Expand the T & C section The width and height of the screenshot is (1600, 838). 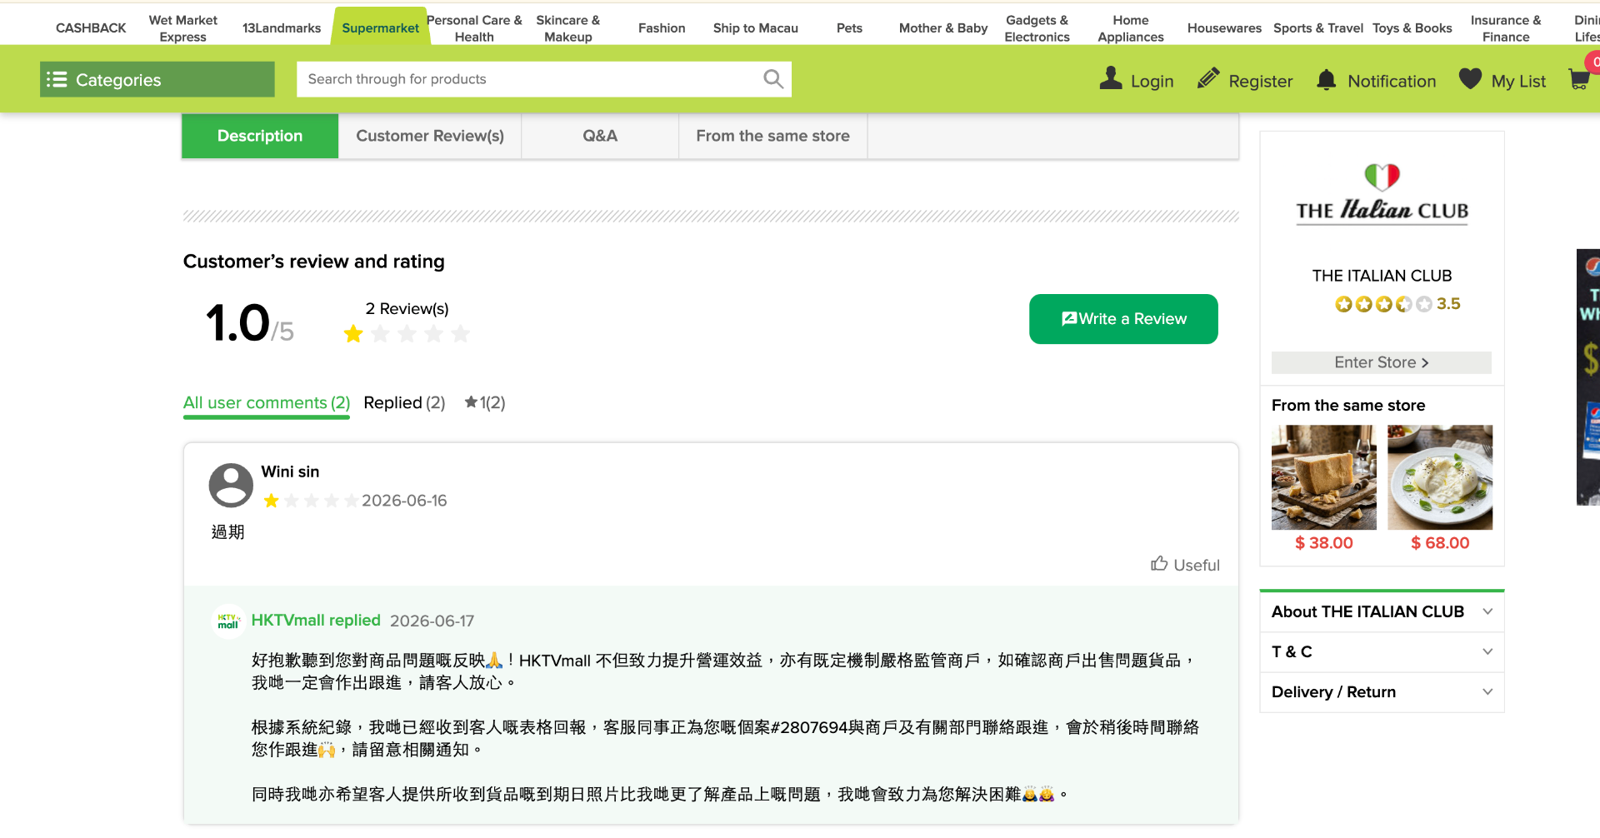pyautogui.click(x=1382, y=652)
